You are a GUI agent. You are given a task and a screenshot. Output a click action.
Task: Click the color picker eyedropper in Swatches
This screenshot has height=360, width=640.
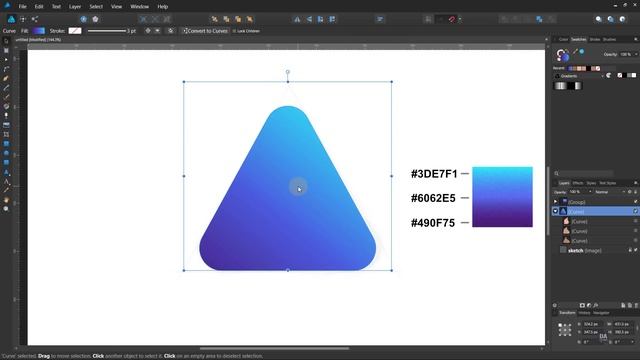coord(575,51)
